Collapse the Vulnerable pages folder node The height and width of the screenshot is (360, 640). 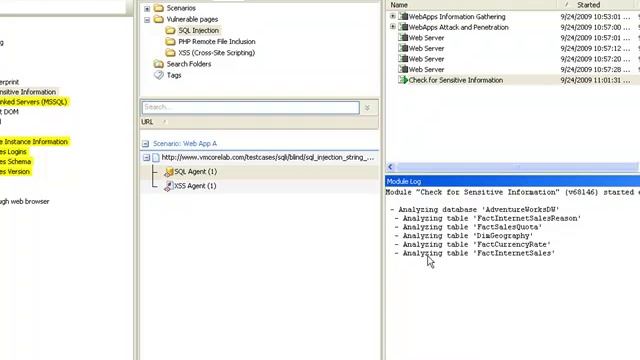[147, 20]
